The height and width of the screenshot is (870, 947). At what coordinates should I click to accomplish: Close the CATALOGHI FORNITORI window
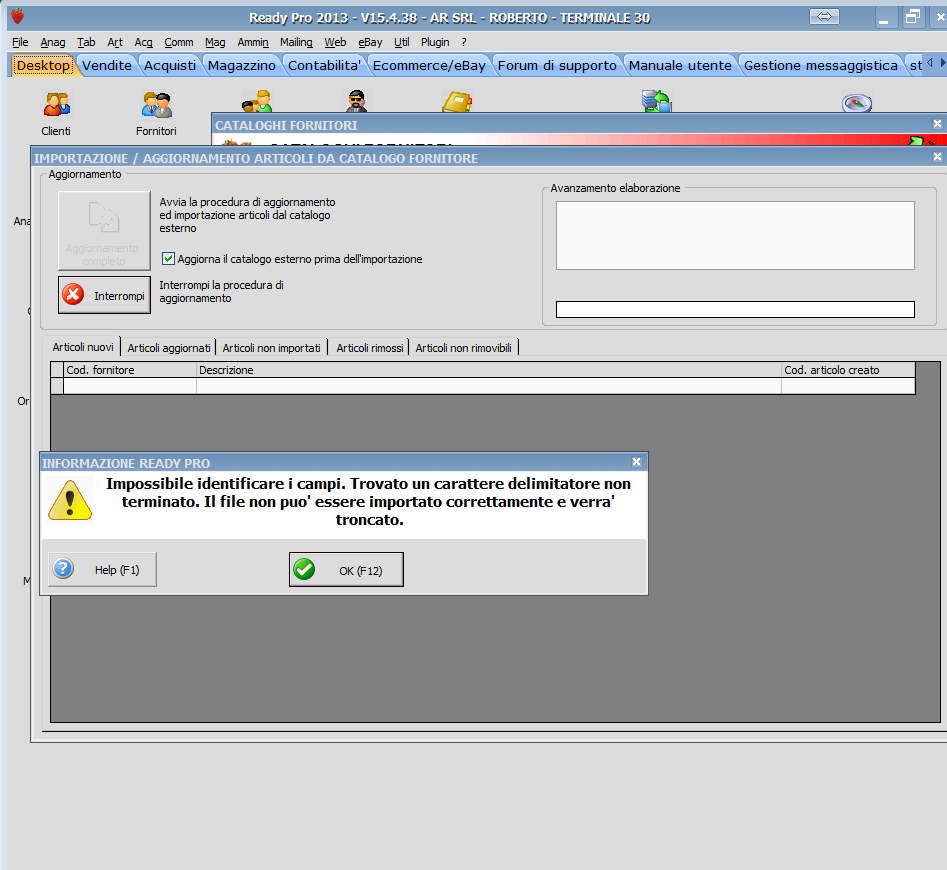click(937, 124)
